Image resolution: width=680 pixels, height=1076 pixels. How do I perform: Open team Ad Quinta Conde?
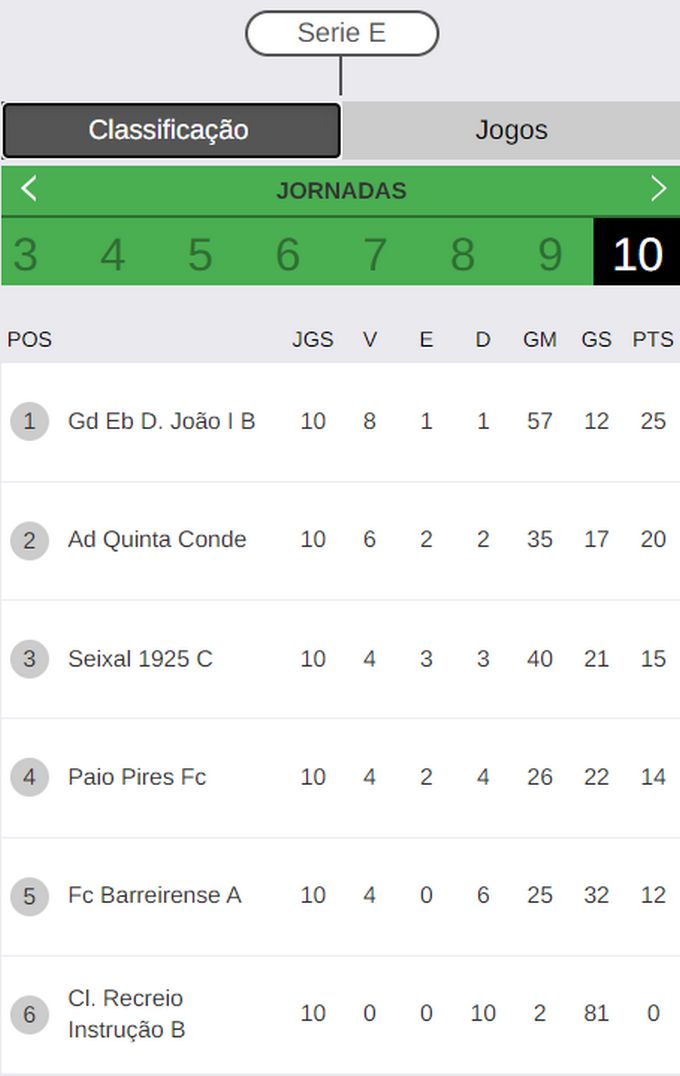157,539
